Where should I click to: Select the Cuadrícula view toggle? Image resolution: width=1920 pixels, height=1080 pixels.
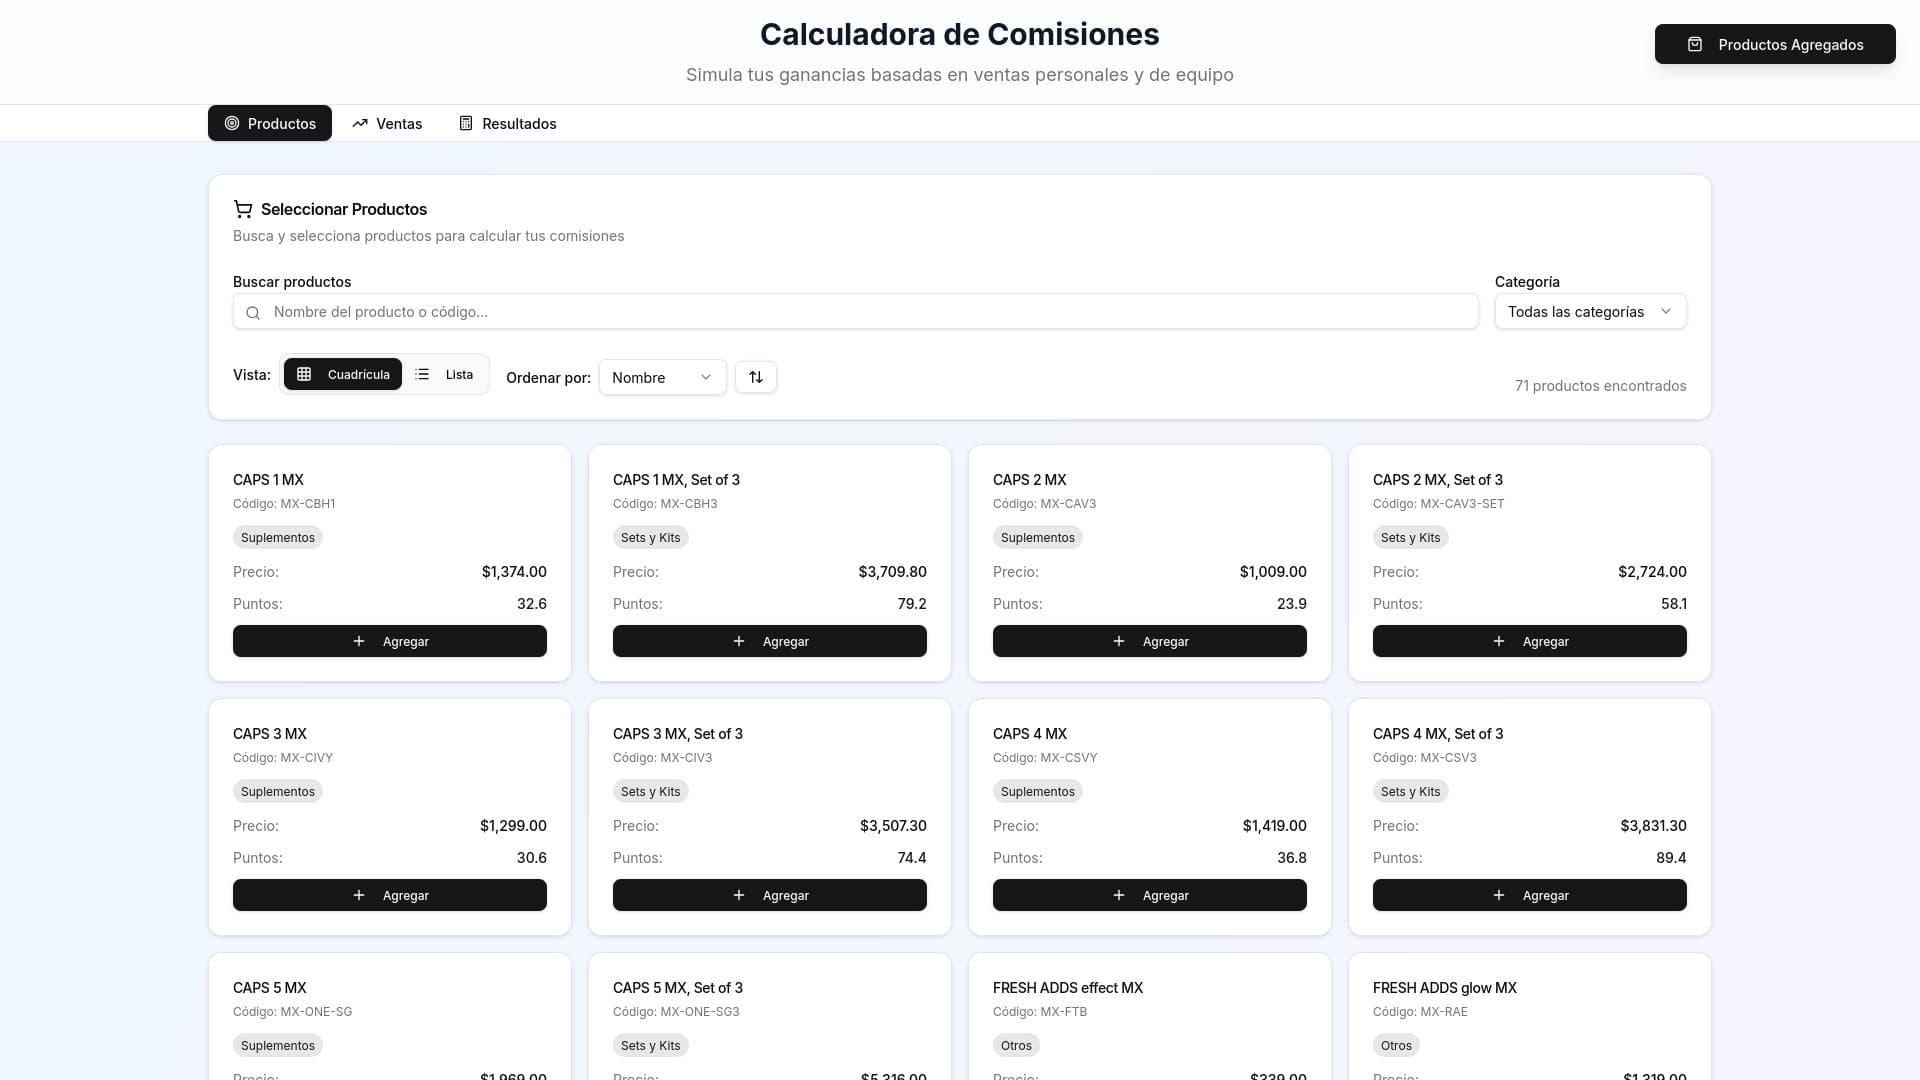pos(343,375)
